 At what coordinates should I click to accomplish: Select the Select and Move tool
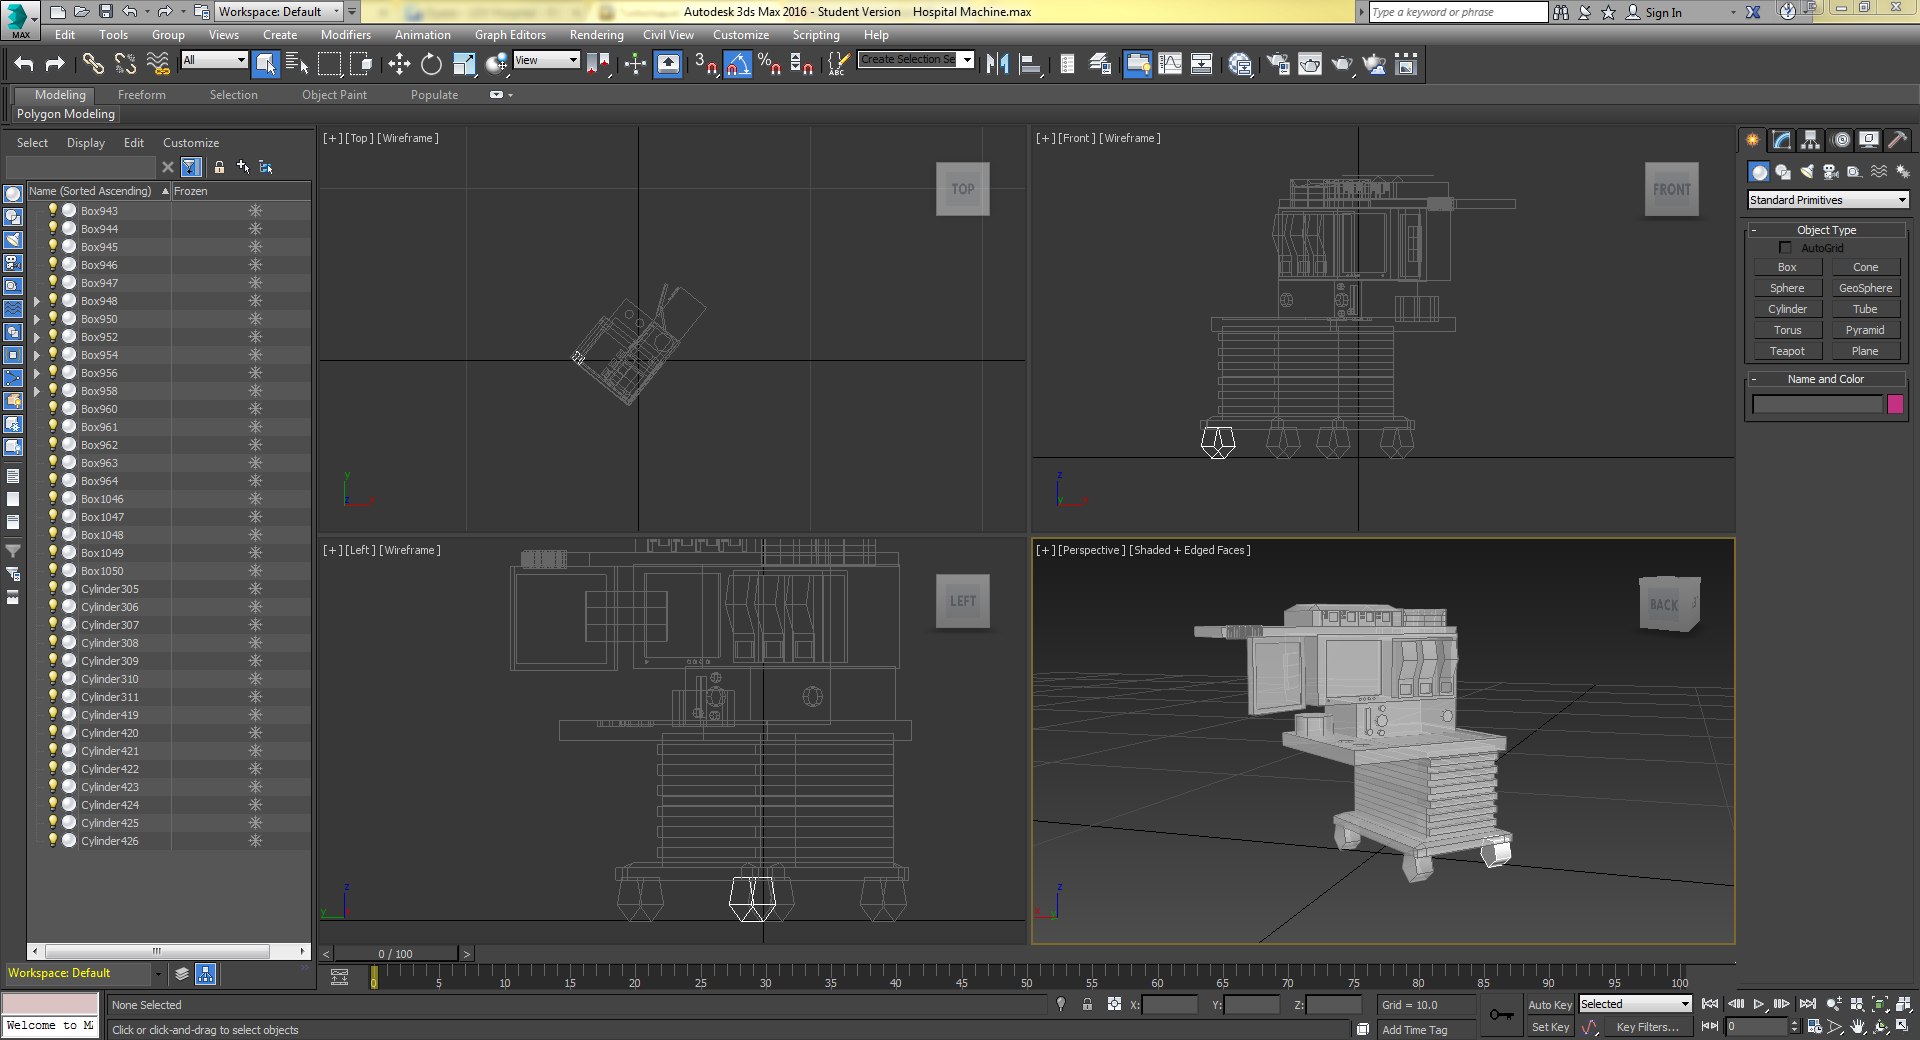coord(399,64)
